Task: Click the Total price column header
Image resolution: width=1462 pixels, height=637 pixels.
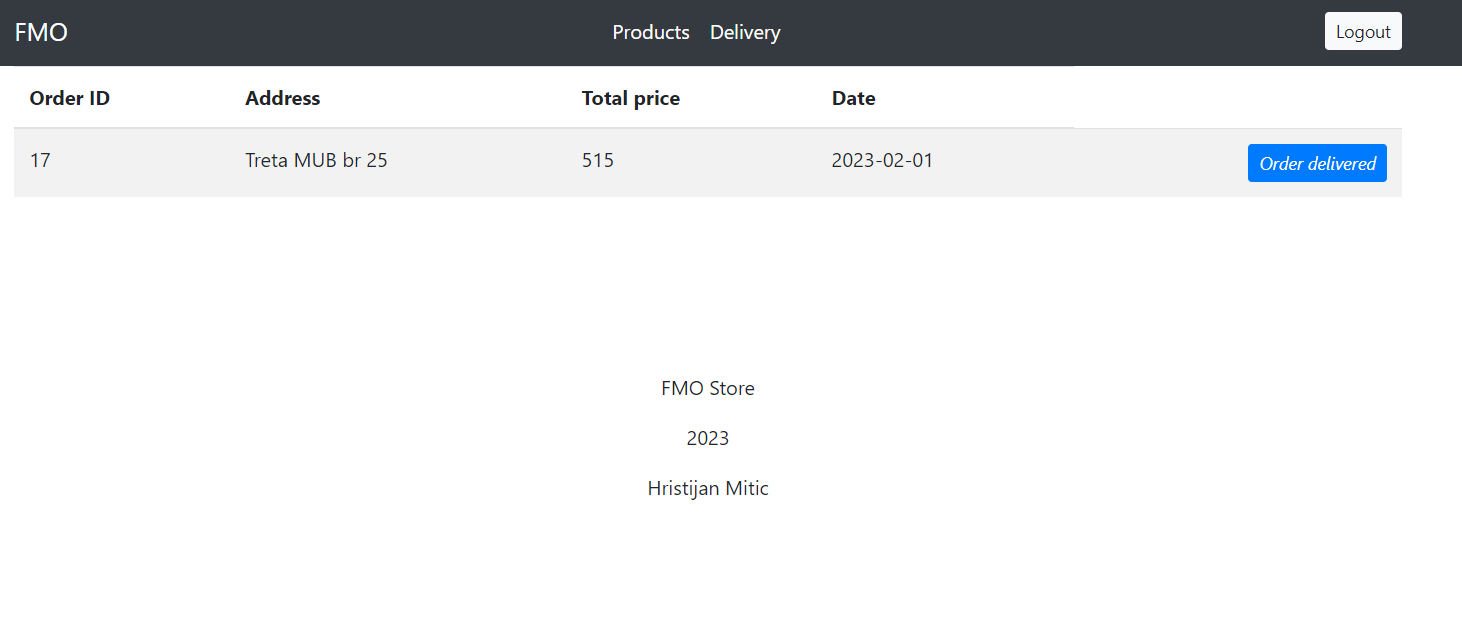Action: tap(631, 98)
